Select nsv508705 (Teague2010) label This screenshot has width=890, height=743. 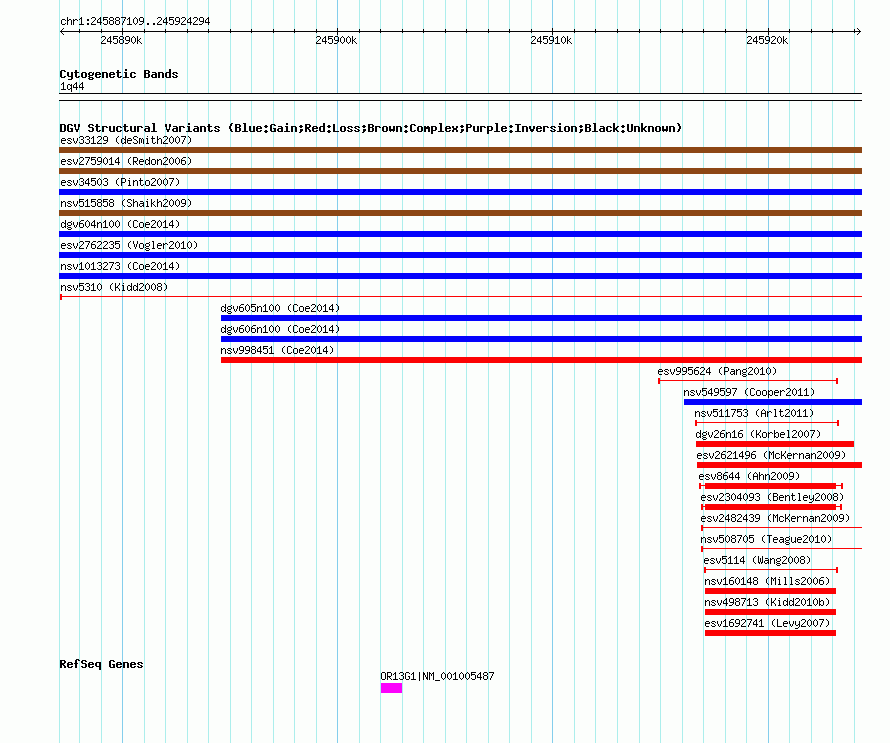pos(766,539)
